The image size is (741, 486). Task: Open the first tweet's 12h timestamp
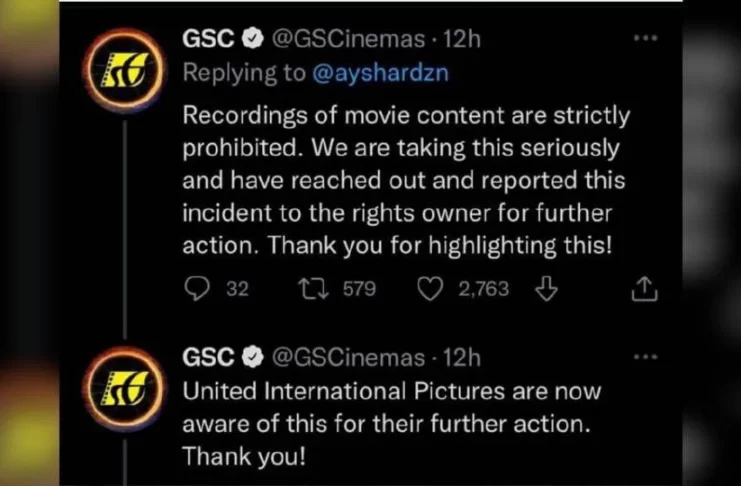461,39
